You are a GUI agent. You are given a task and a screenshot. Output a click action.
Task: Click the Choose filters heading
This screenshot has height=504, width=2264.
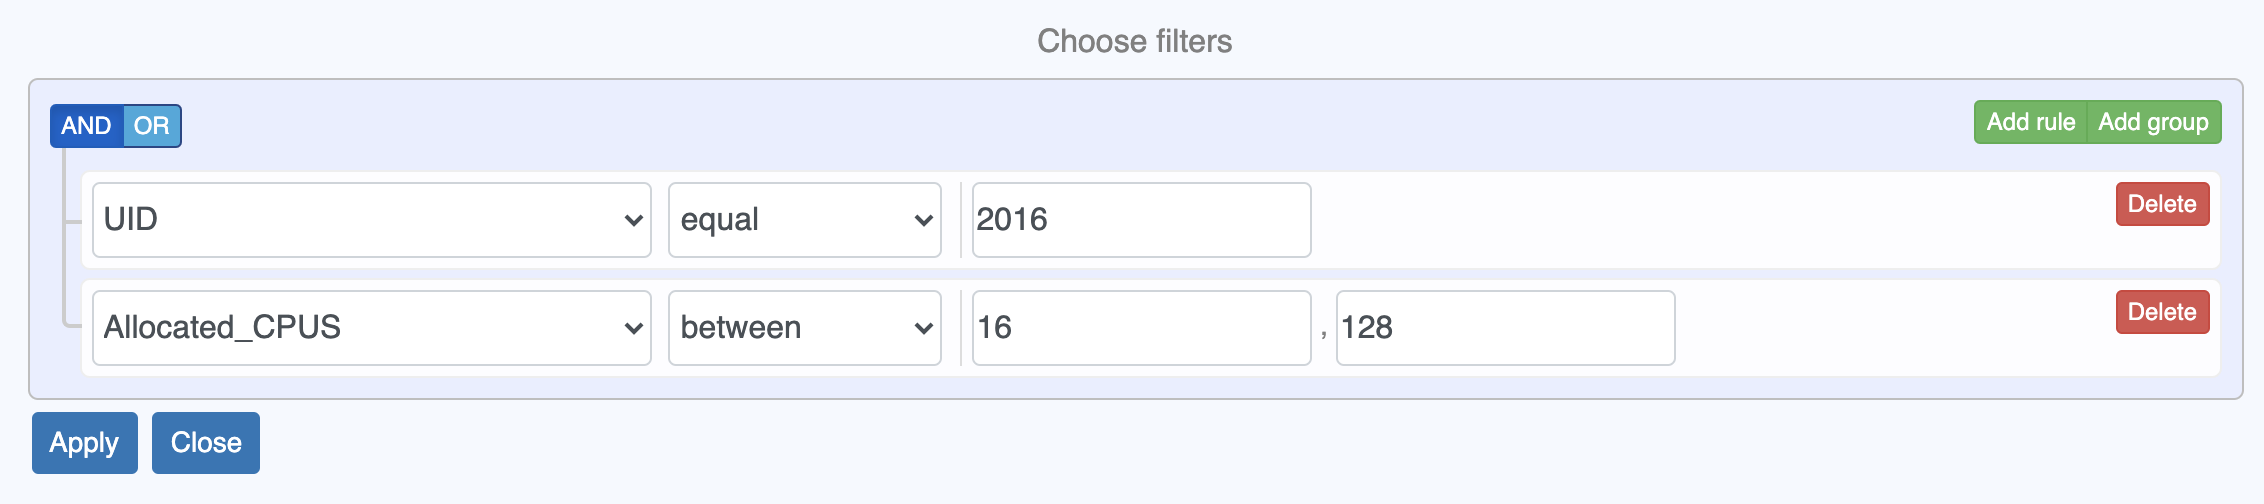pyautogui.click(x=1134, y=41)
